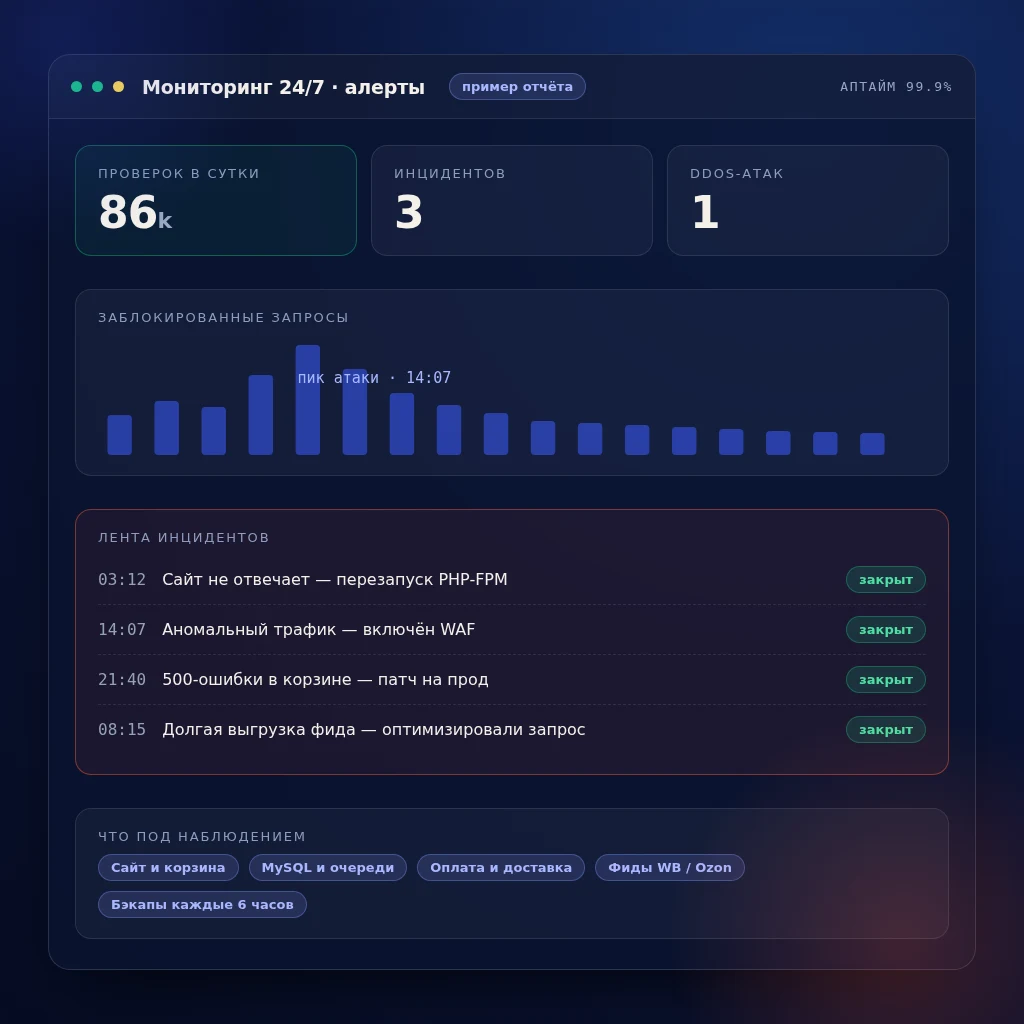
Task: Open incident '500-ошибки в корзине — патч на прод'
Action: [x=512, y=680]
